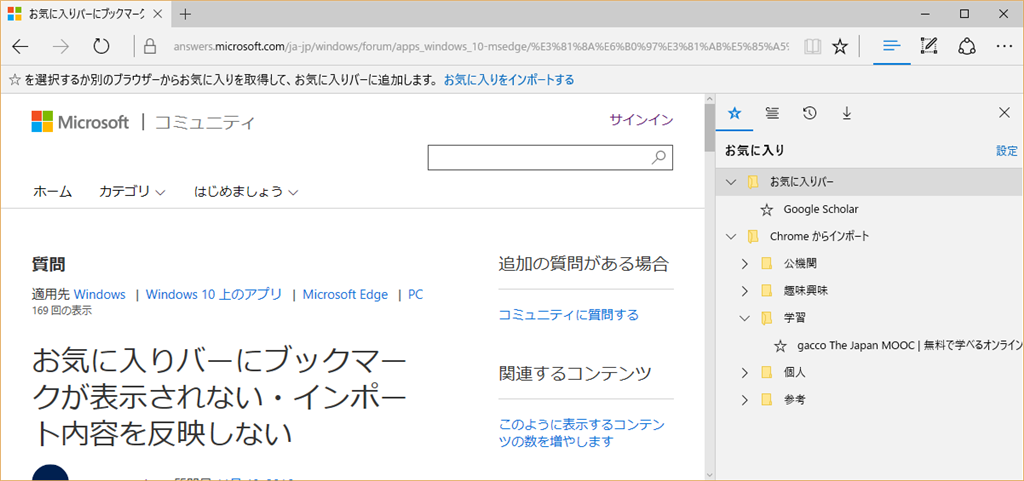Click the サインイン link
Image resolution: width=1024 pixels, height=481 pixels.
pos(641,119)
